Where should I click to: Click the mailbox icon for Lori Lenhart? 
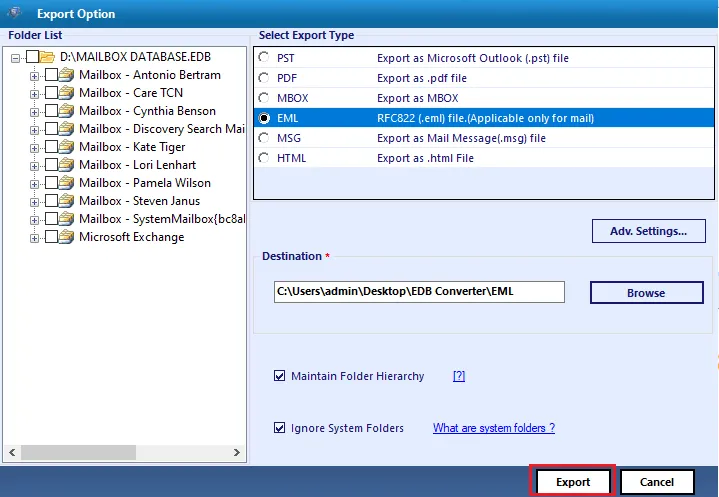[x=66, y=165]
